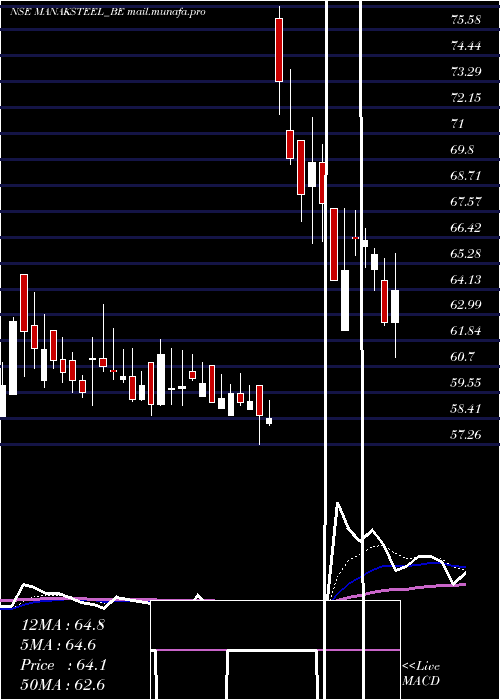This screenshot has width=500, height=700.
Task: Click the NSE MANAKSTEEL_BE chart title text
Action: pos(108,12)
